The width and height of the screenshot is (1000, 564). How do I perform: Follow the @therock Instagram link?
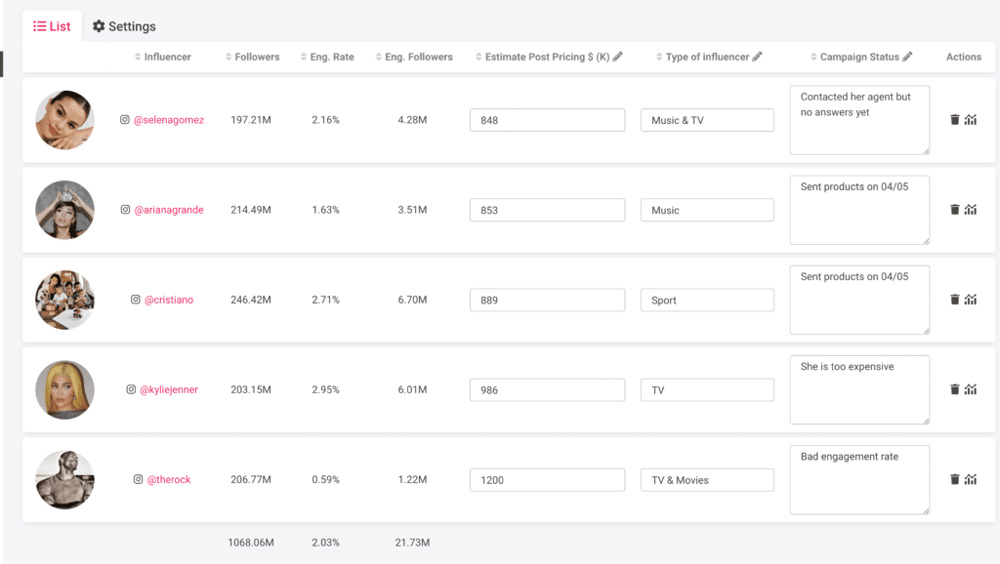(x=168, y=480)
